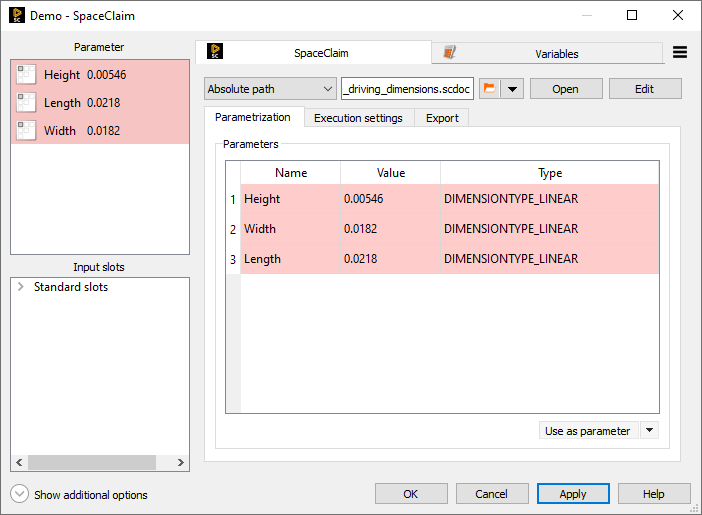The width and height of the screenshot is (702, 515).
Task: Click the Variables tab calculator icon
Action: tap(449, 52)
